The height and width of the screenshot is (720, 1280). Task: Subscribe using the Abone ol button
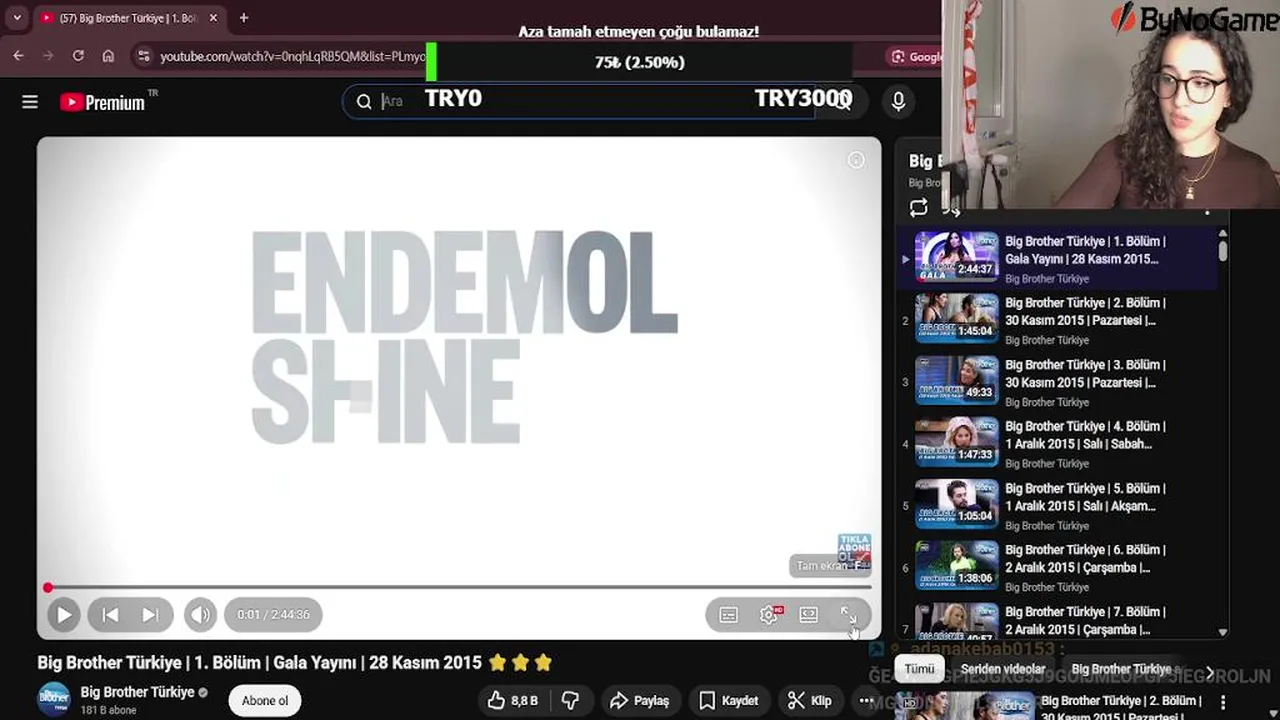point(265,701)
